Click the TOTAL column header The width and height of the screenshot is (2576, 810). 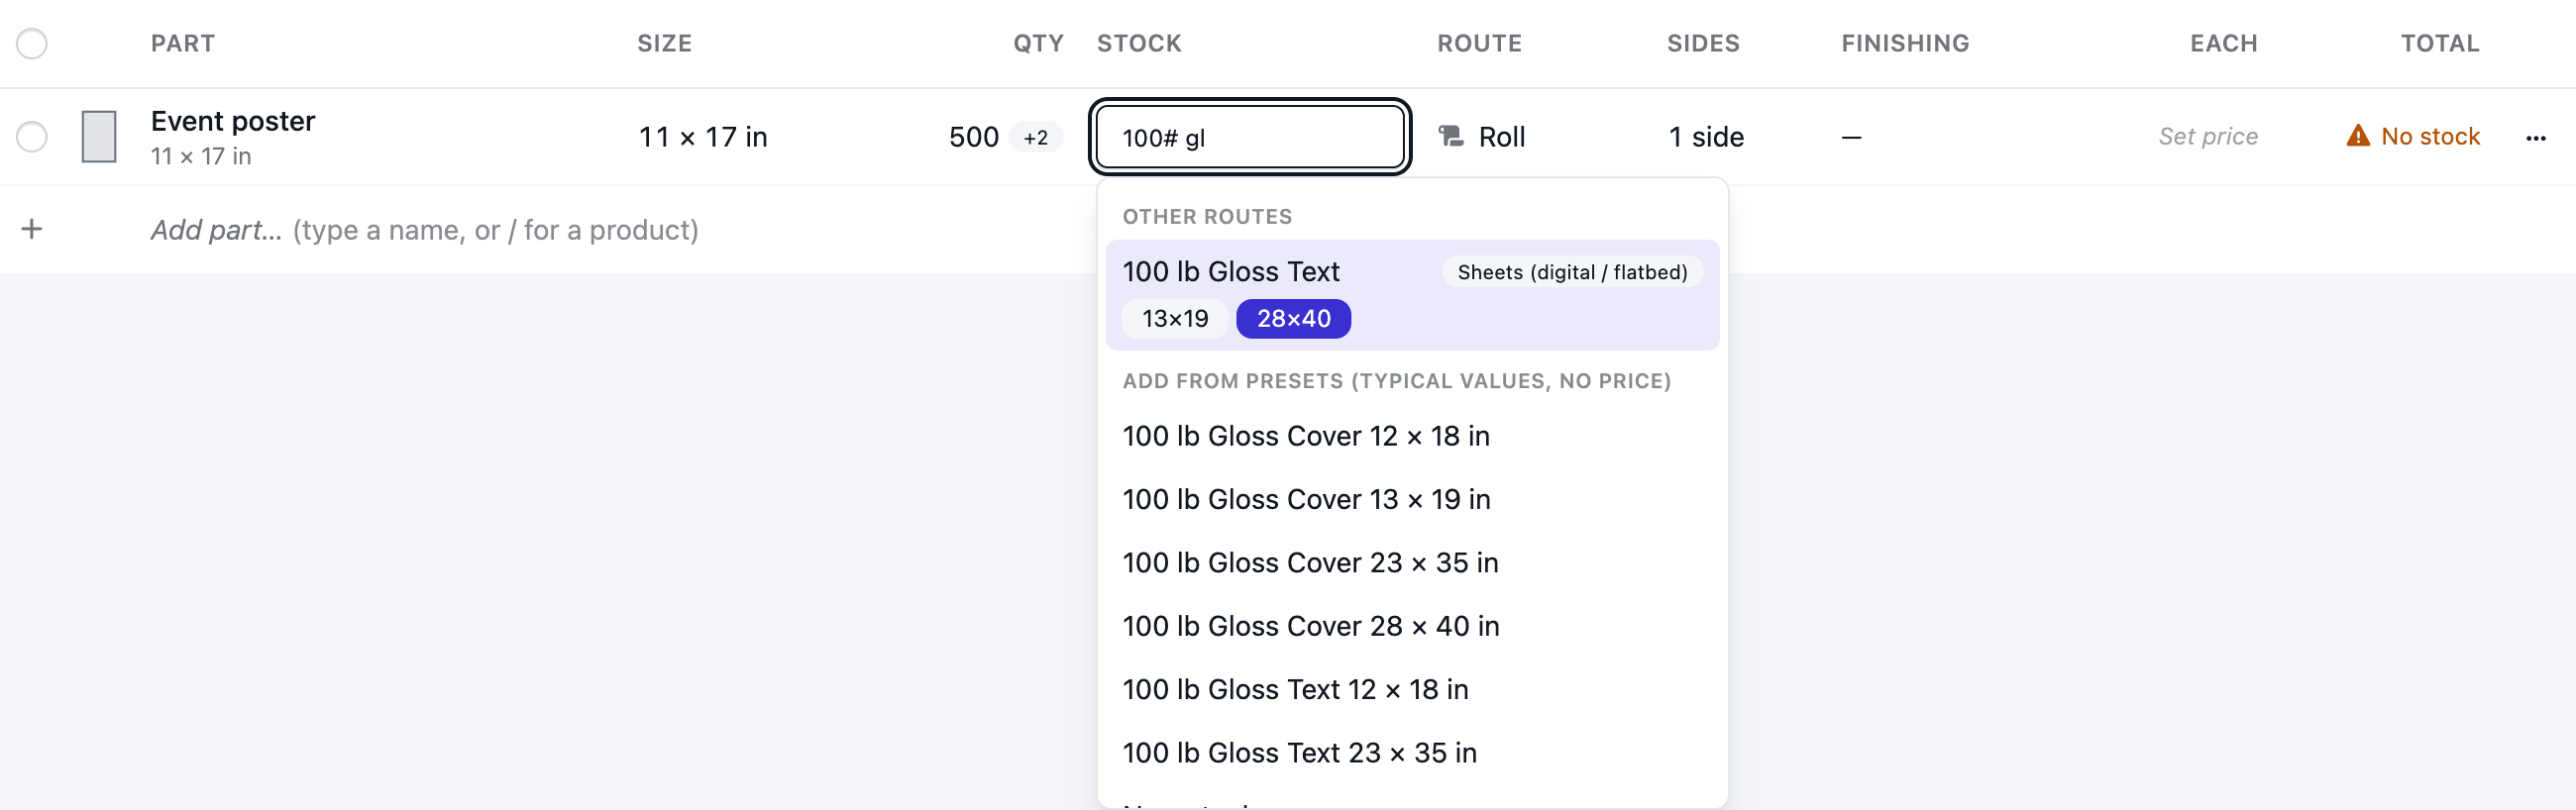pos(2440,43)
